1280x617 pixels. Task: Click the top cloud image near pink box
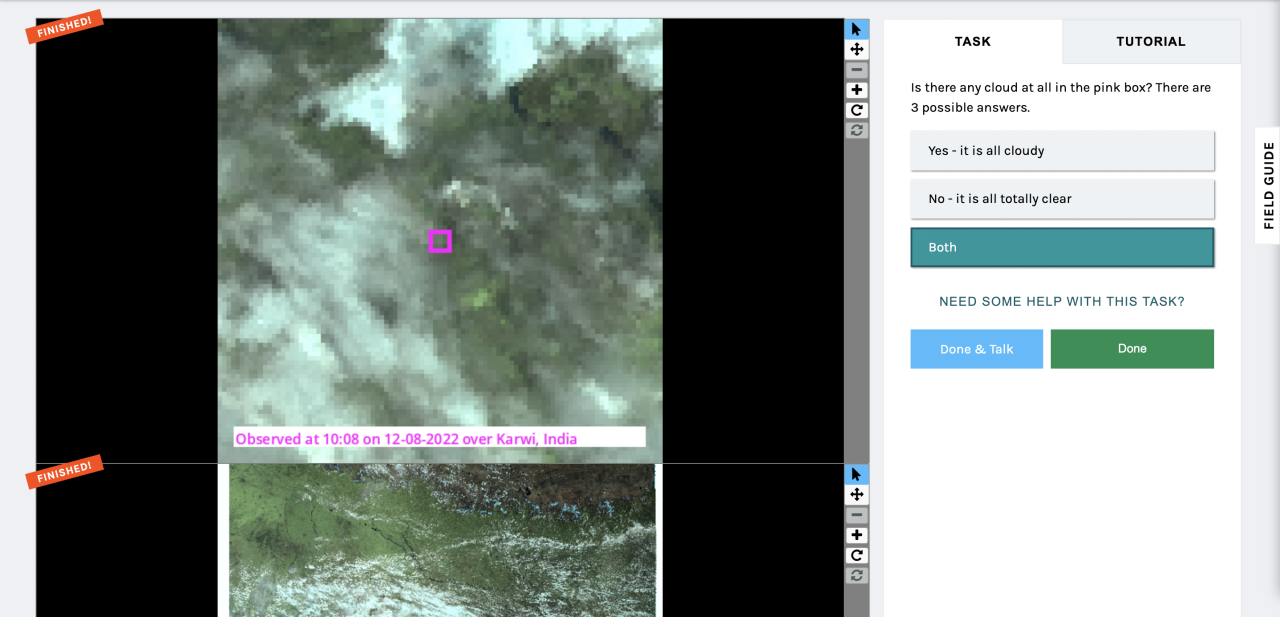click(x=440, y=240)
